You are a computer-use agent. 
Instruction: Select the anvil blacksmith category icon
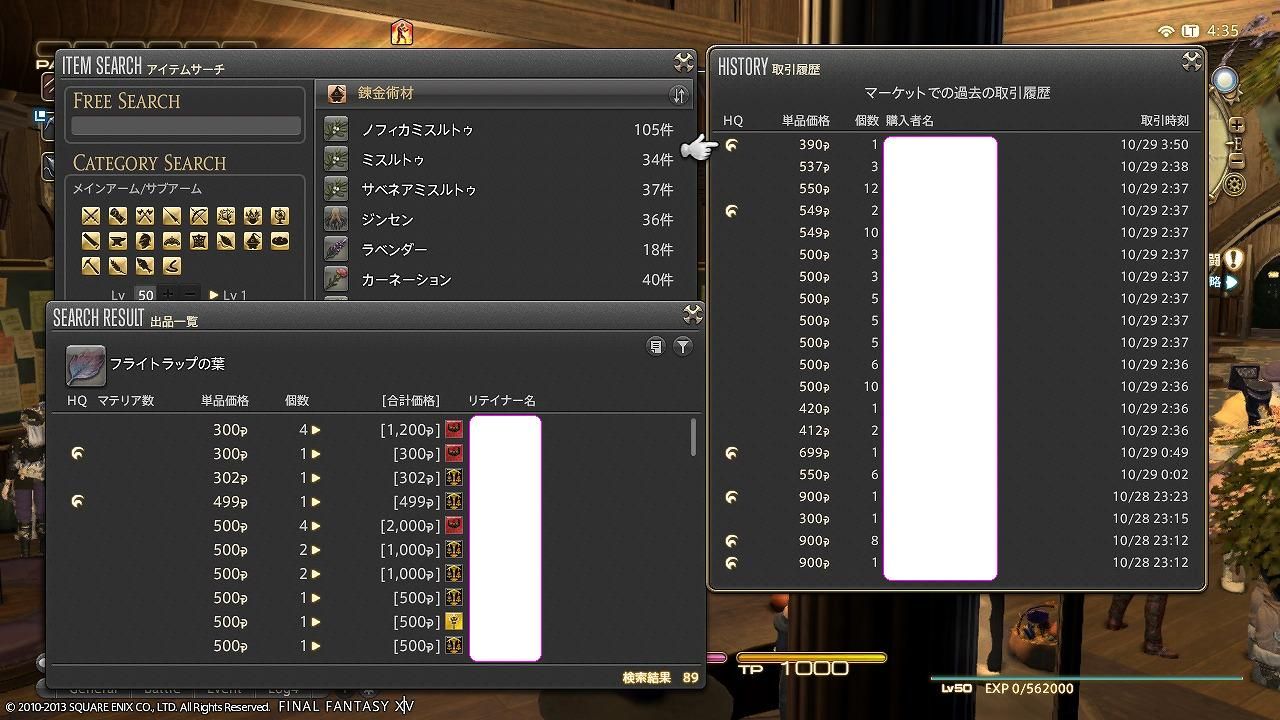118,241
